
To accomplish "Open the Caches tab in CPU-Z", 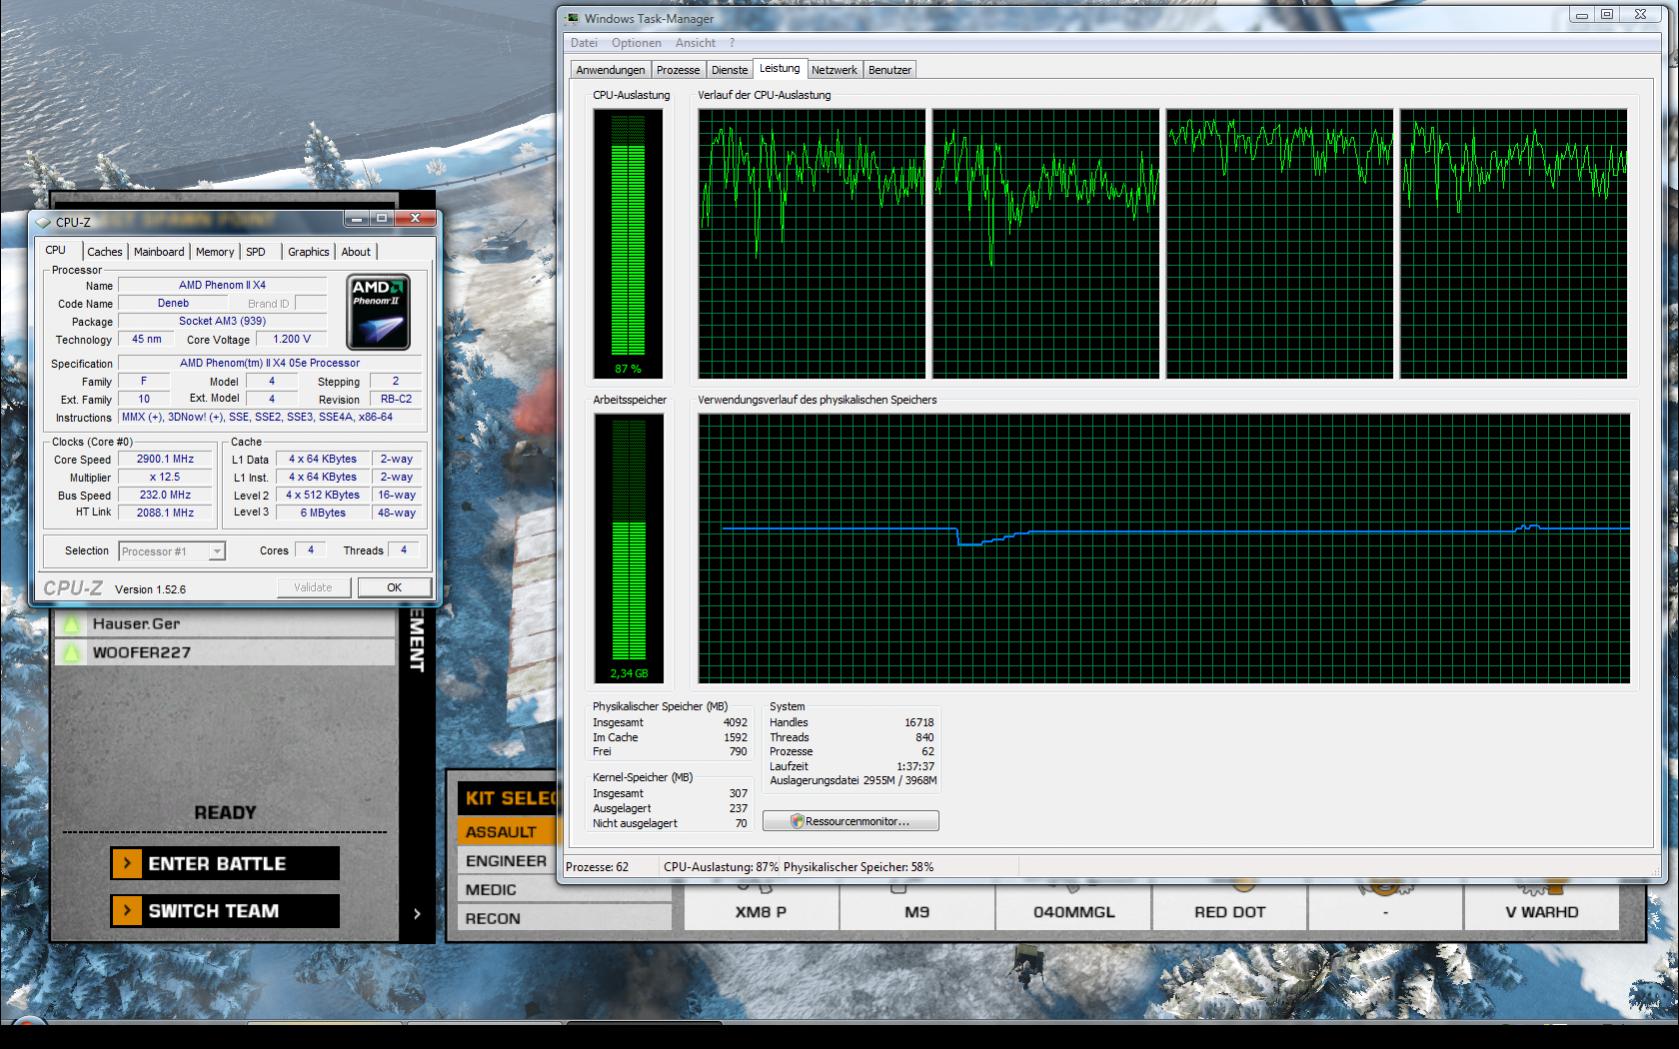I will click(104, 252).
